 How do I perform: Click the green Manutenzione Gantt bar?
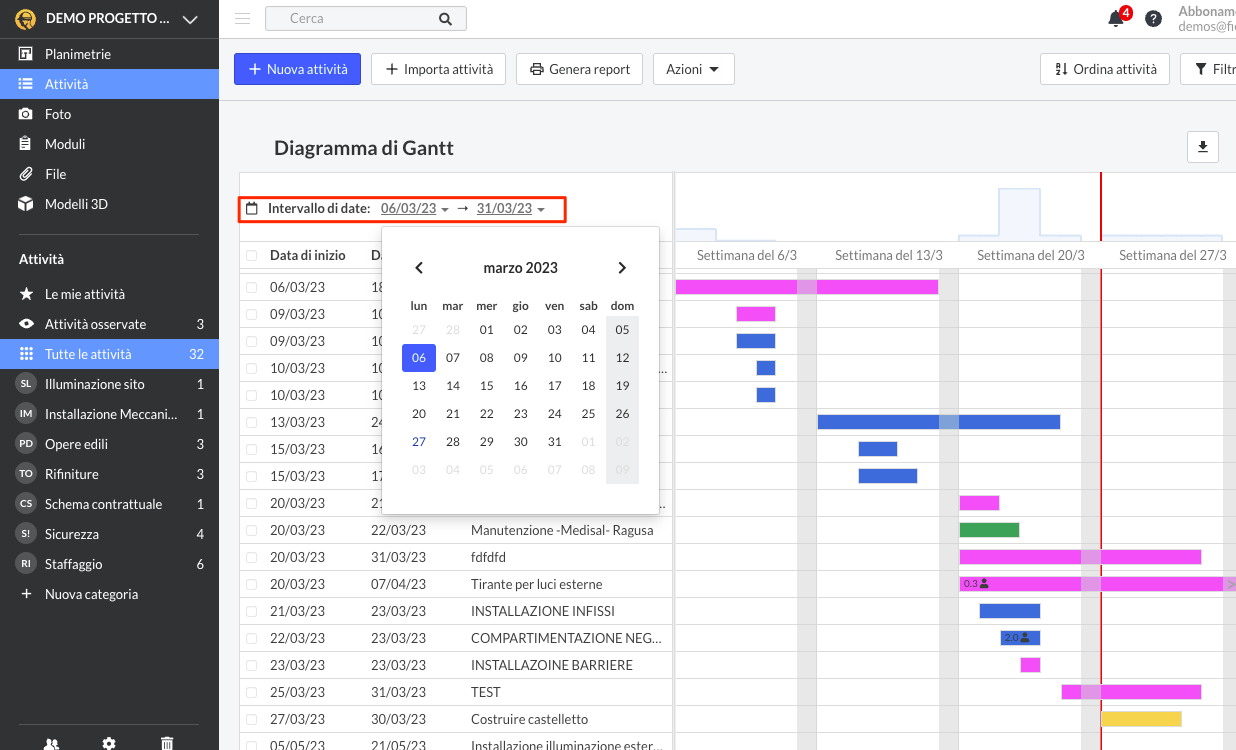point(989,530)
